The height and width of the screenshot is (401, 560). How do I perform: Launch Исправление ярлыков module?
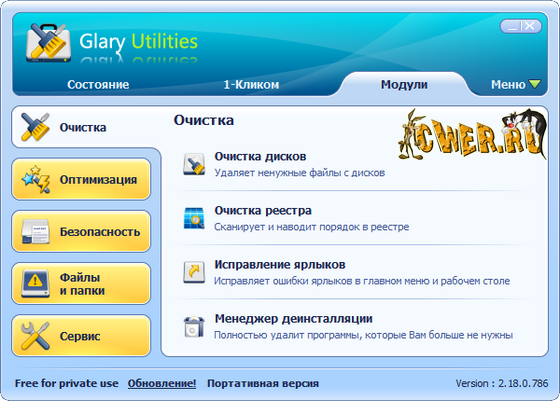[280, 265]
